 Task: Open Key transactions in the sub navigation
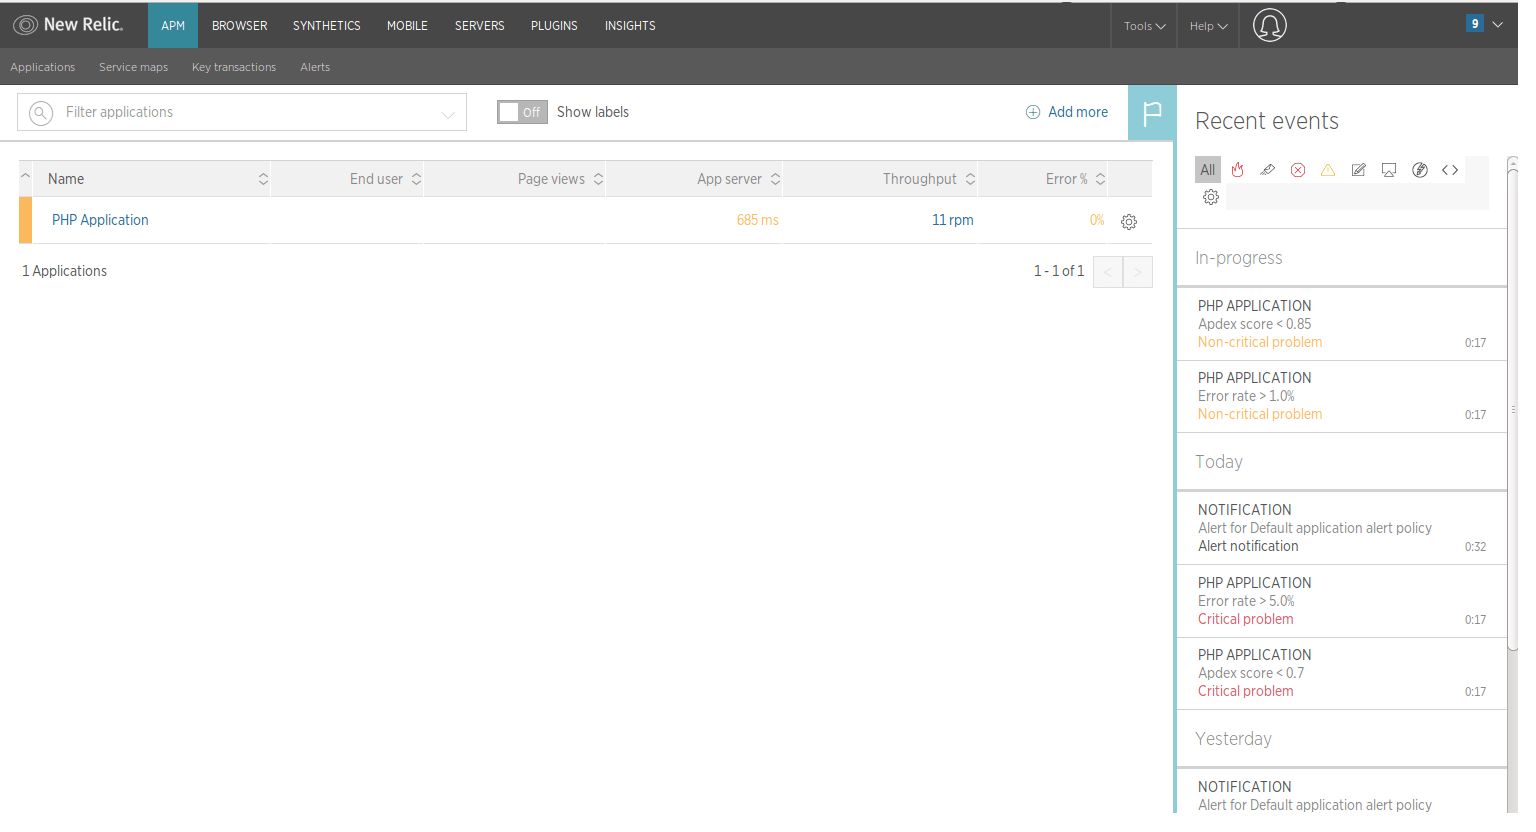click(234, 67)
